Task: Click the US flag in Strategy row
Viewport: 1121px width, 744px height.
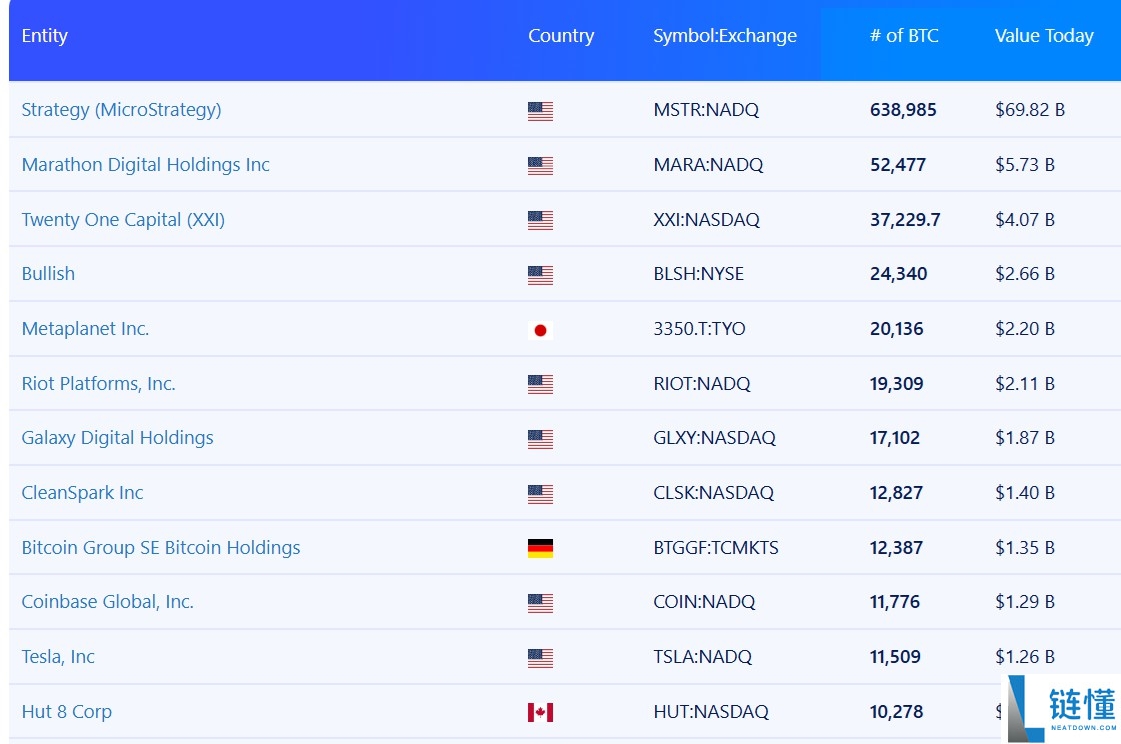Action: (540, 111)
